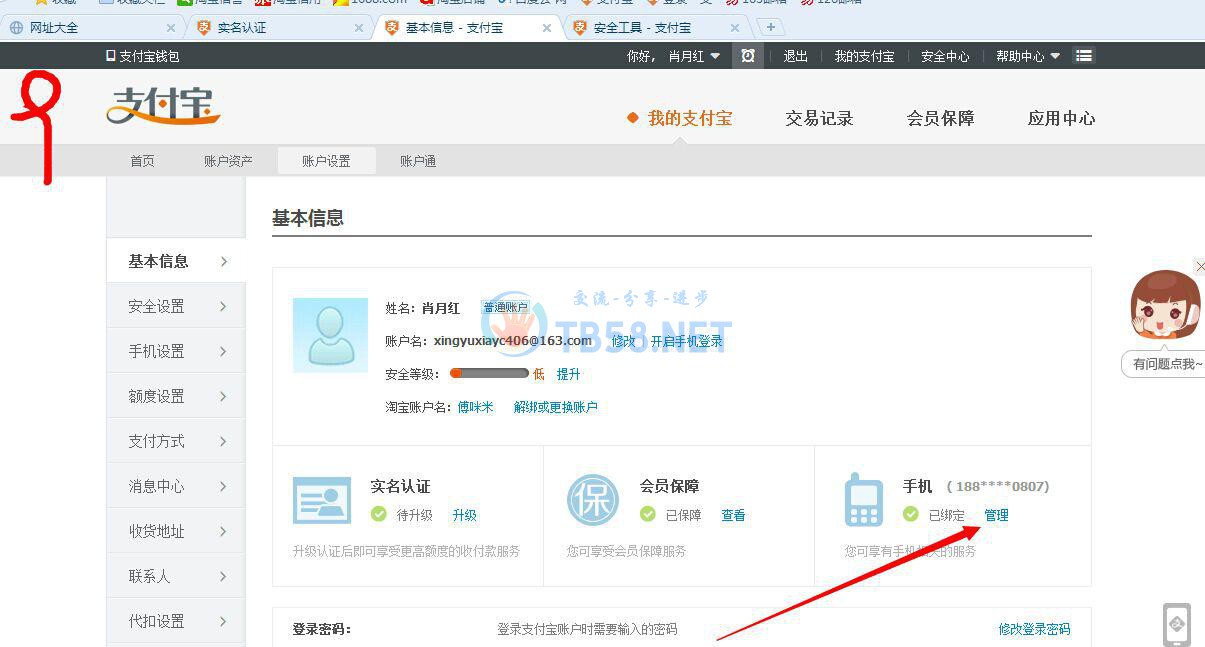Click the 退出 logout link
The height and width of the screenshot is (647, 1205).
coord(795,56)
